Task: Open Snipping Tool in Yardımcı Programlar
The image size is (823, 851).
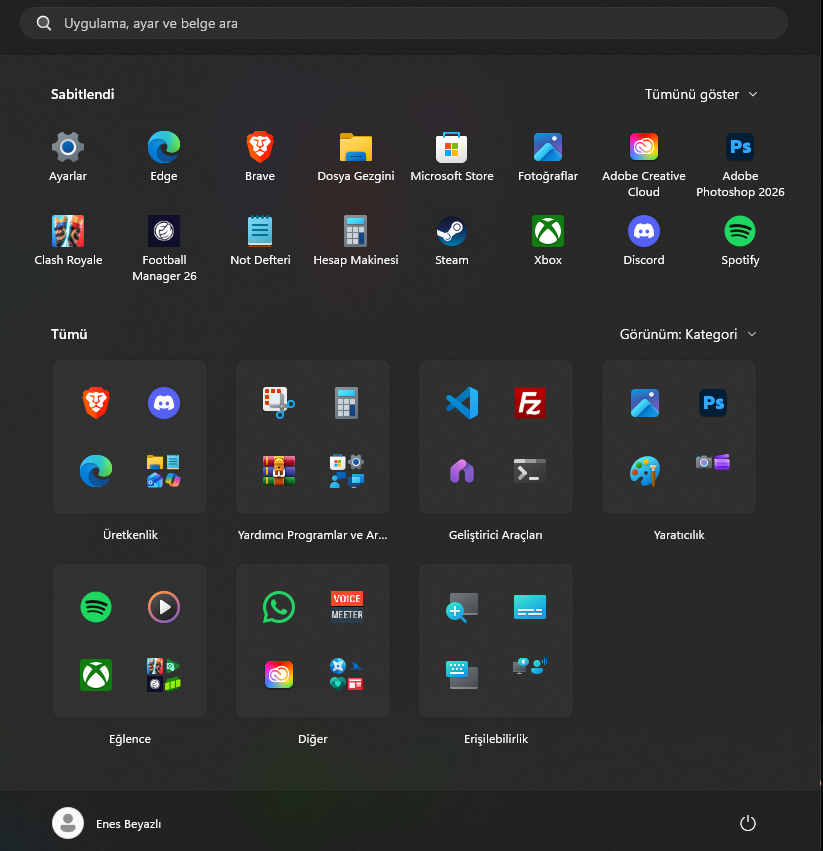Action: pos(279,403)
